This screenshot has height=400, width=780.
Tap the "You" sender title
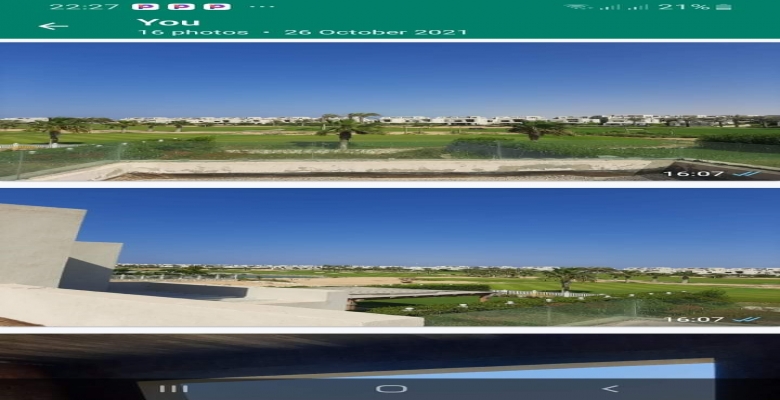[x=168, y=21]
